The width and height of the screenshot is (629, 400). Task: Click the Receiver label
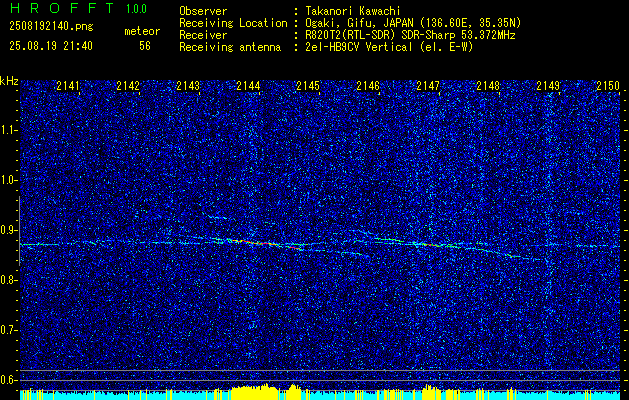pos(203,35)
